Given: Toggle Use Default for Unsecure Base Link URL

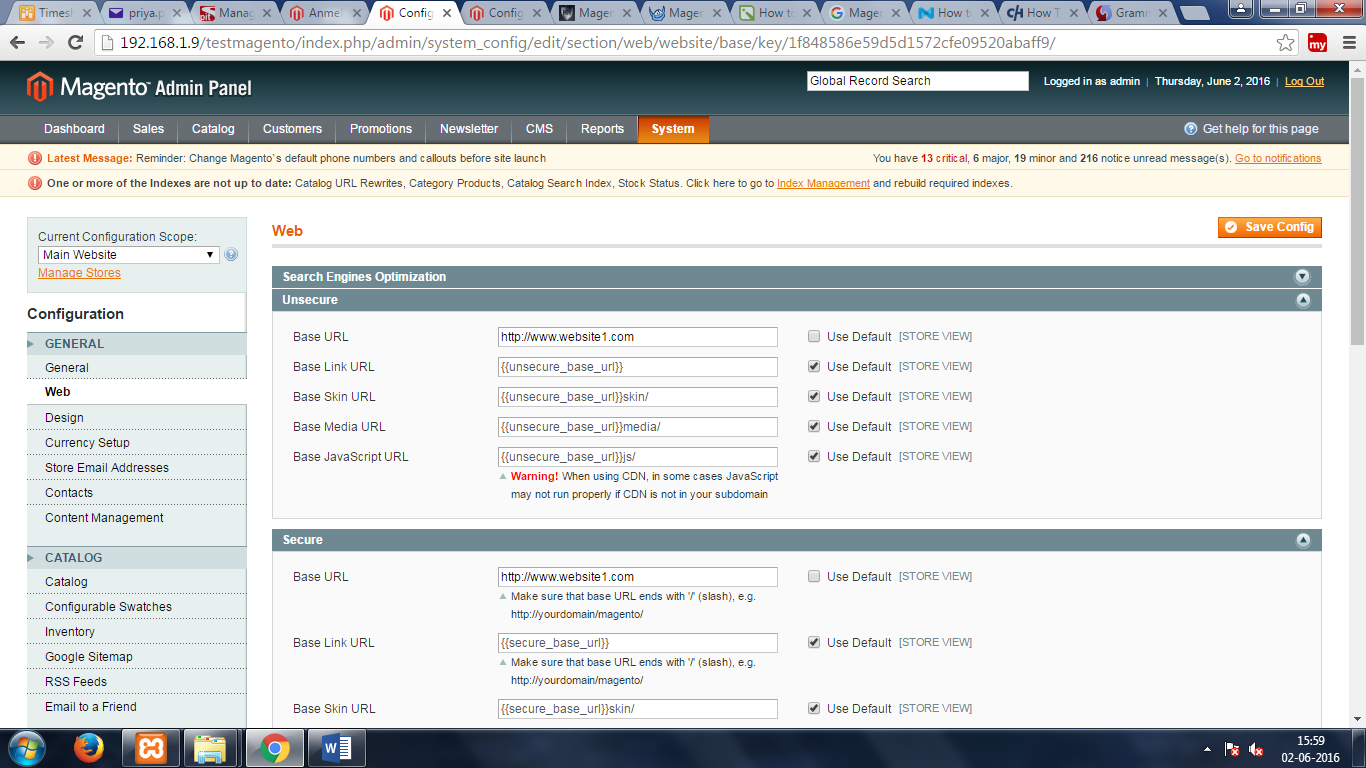Looking at the screenshot, I should 814,366.
